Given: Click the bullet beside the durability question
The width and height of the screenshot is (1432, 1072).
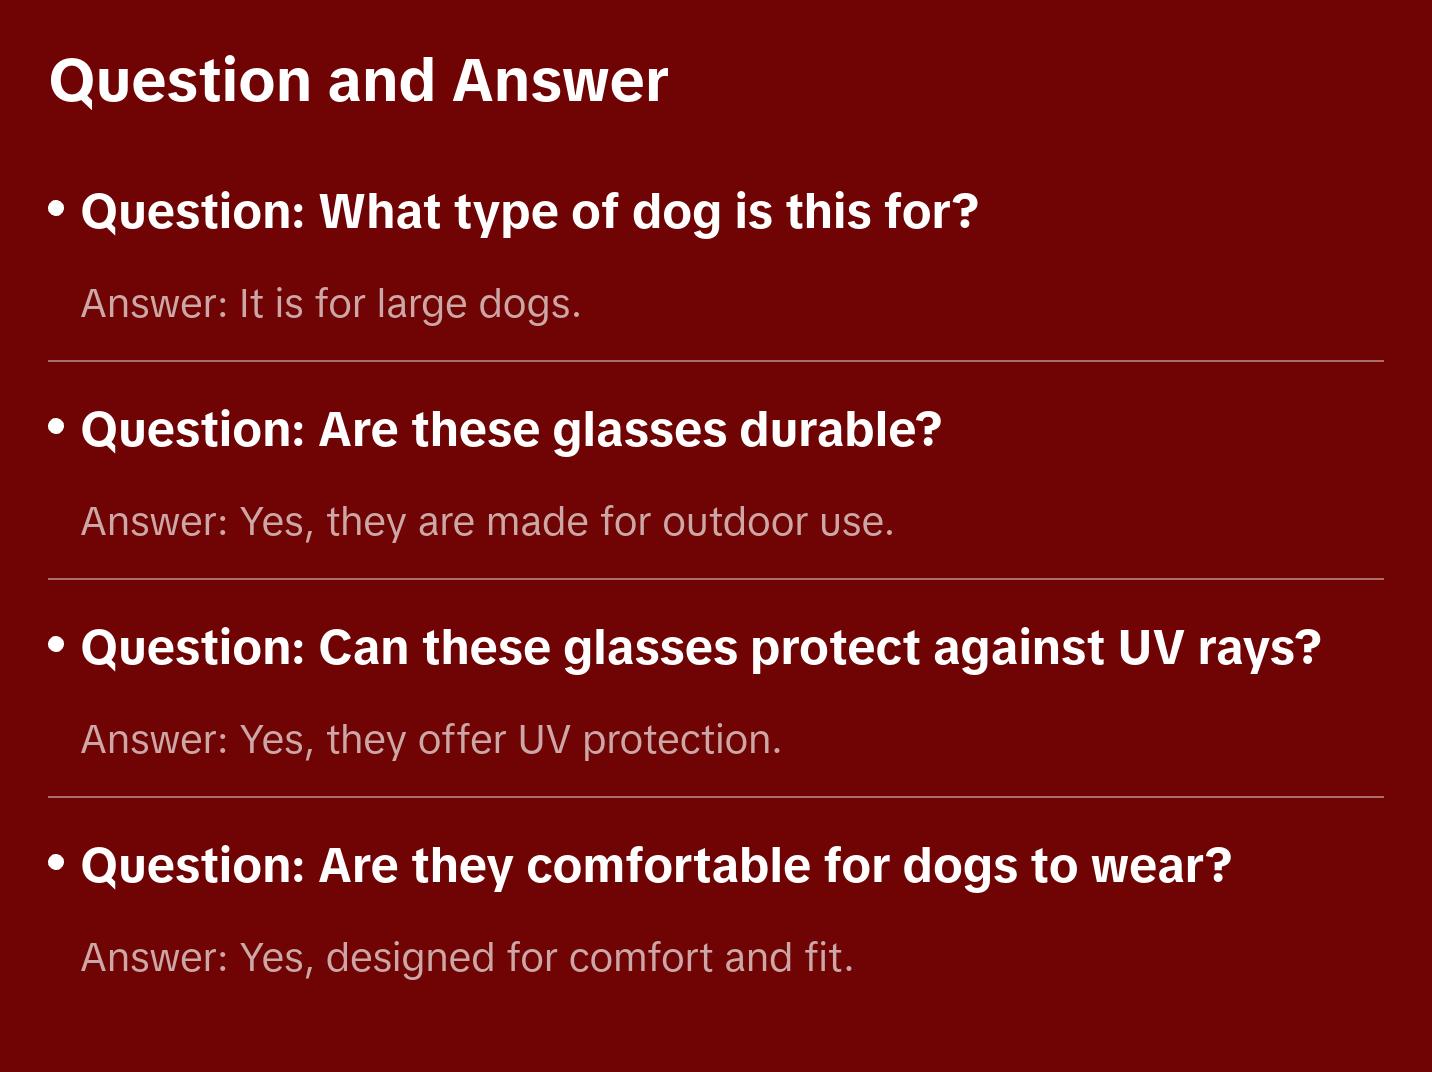Looking at the screenshot, I should tap(57, 427).
